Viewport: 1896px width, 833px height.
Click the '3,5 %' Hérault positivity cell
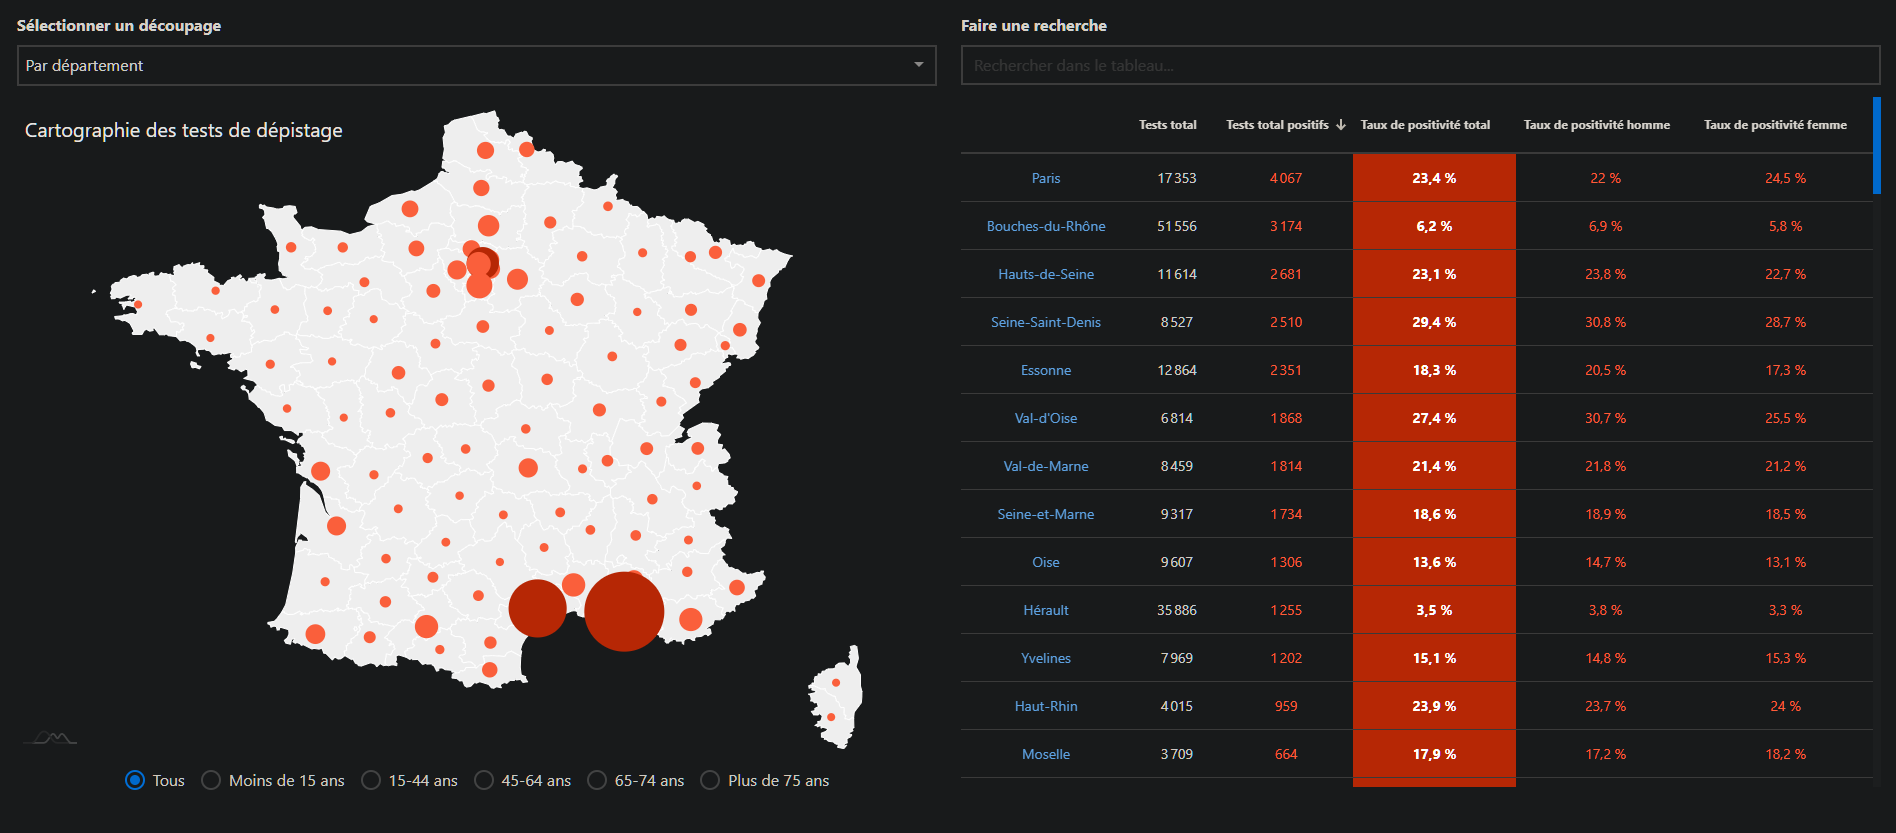1434,610
